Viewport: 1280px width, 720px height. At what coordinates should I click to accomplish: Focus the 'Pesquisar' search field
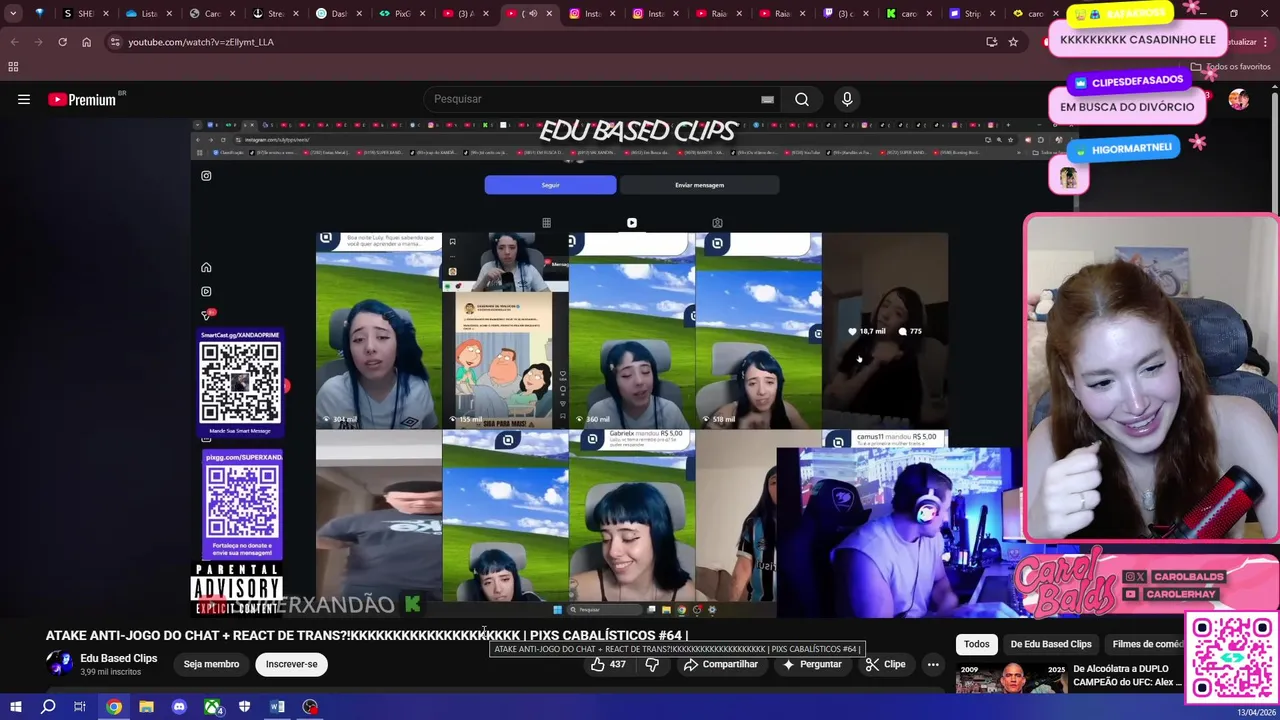590,99
